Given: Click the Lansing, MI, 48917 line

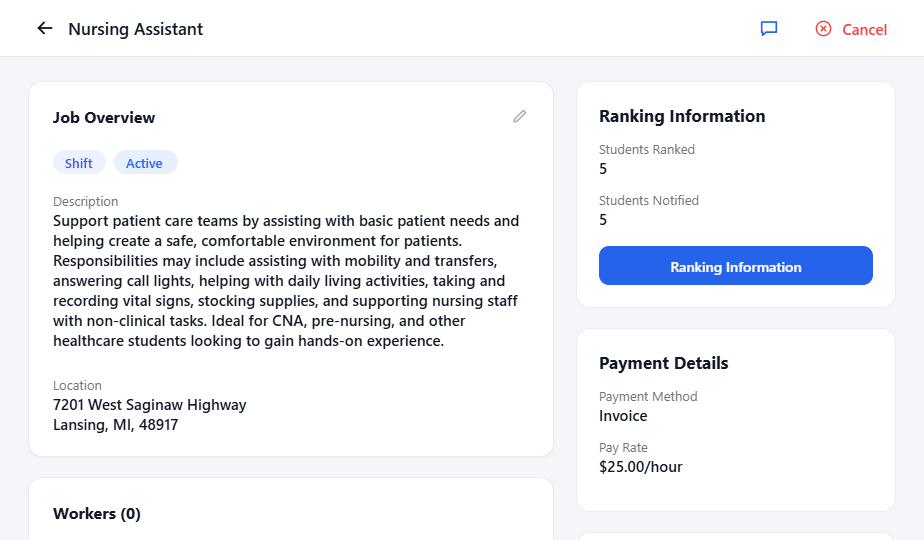Looking at the screenshot, I should tap(116, 425).
